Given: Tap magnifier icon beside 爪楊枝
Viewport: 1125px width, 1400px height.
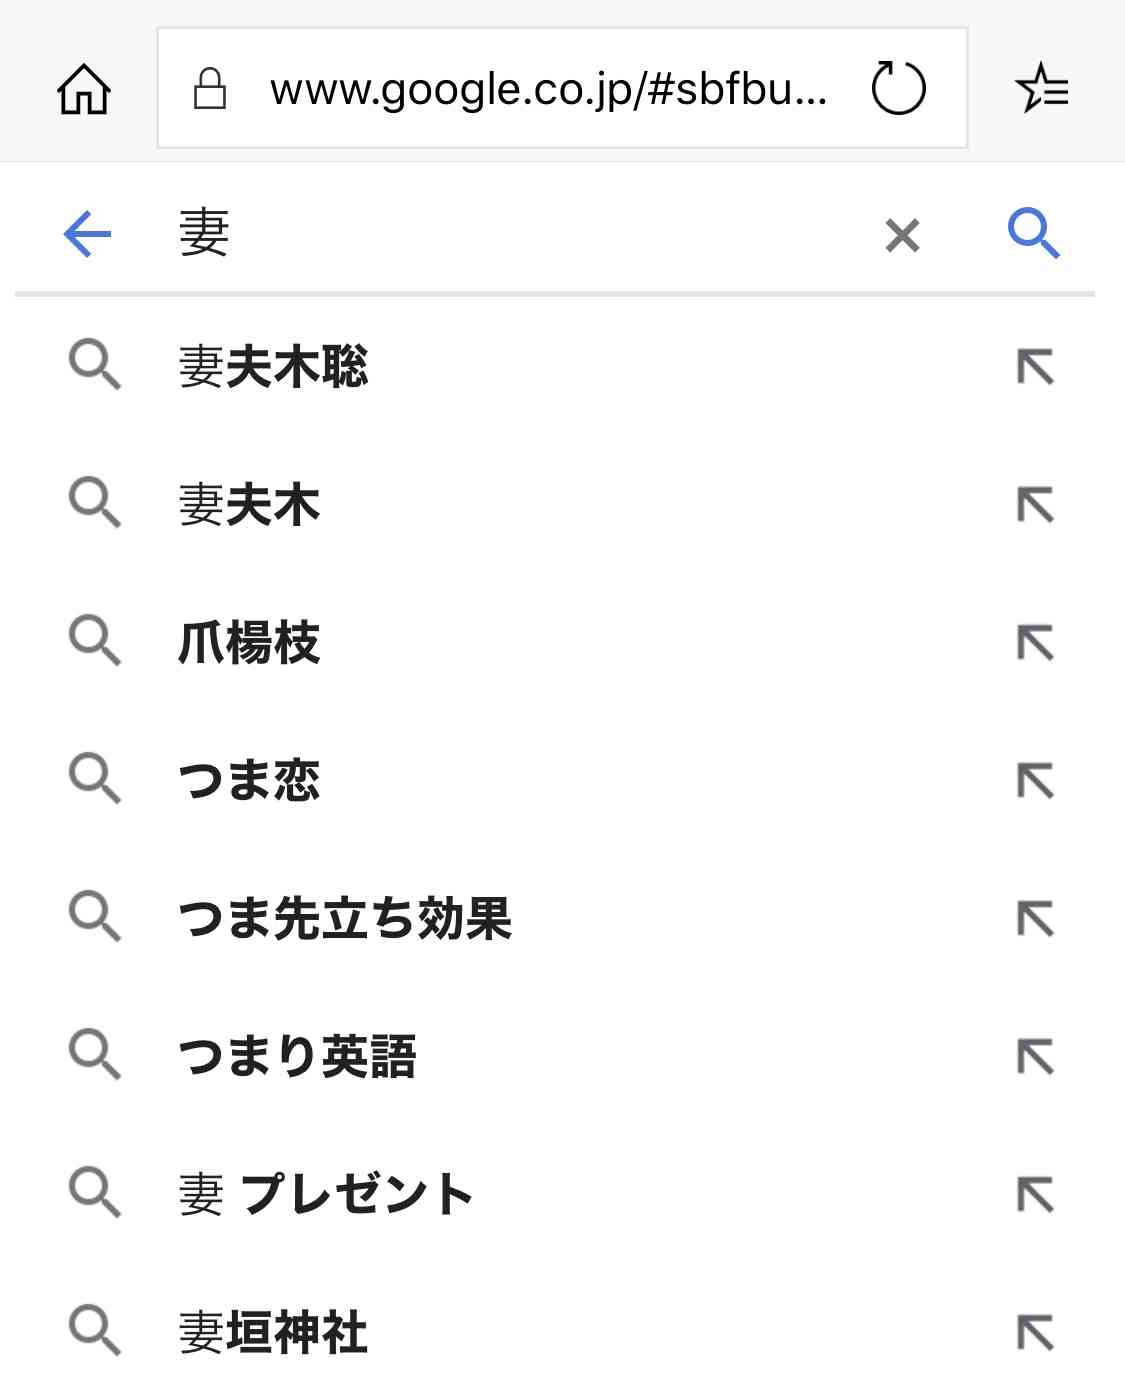Looking at the screenshot, I should coord(95,642).
